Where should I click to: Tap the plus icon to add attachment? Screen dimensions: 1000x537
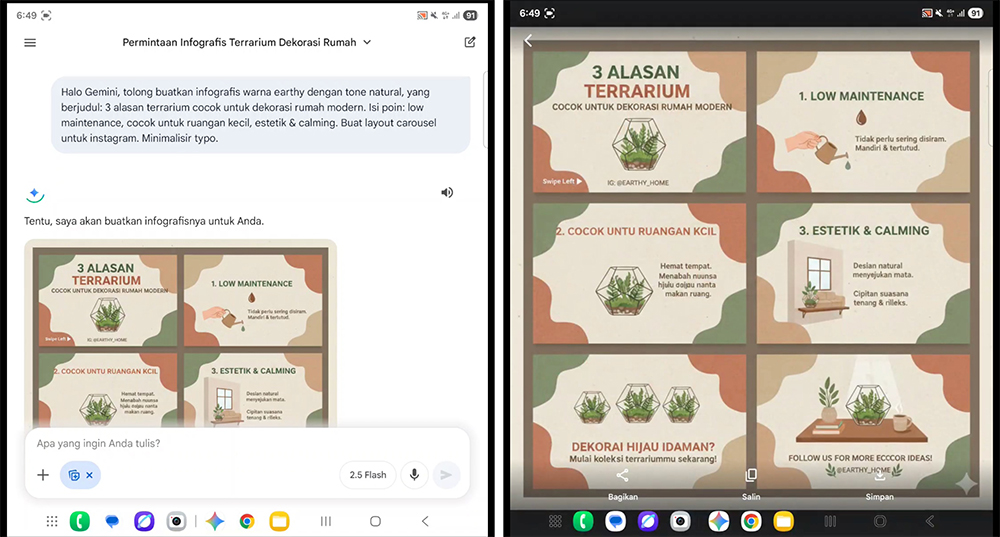click(43, 475)
